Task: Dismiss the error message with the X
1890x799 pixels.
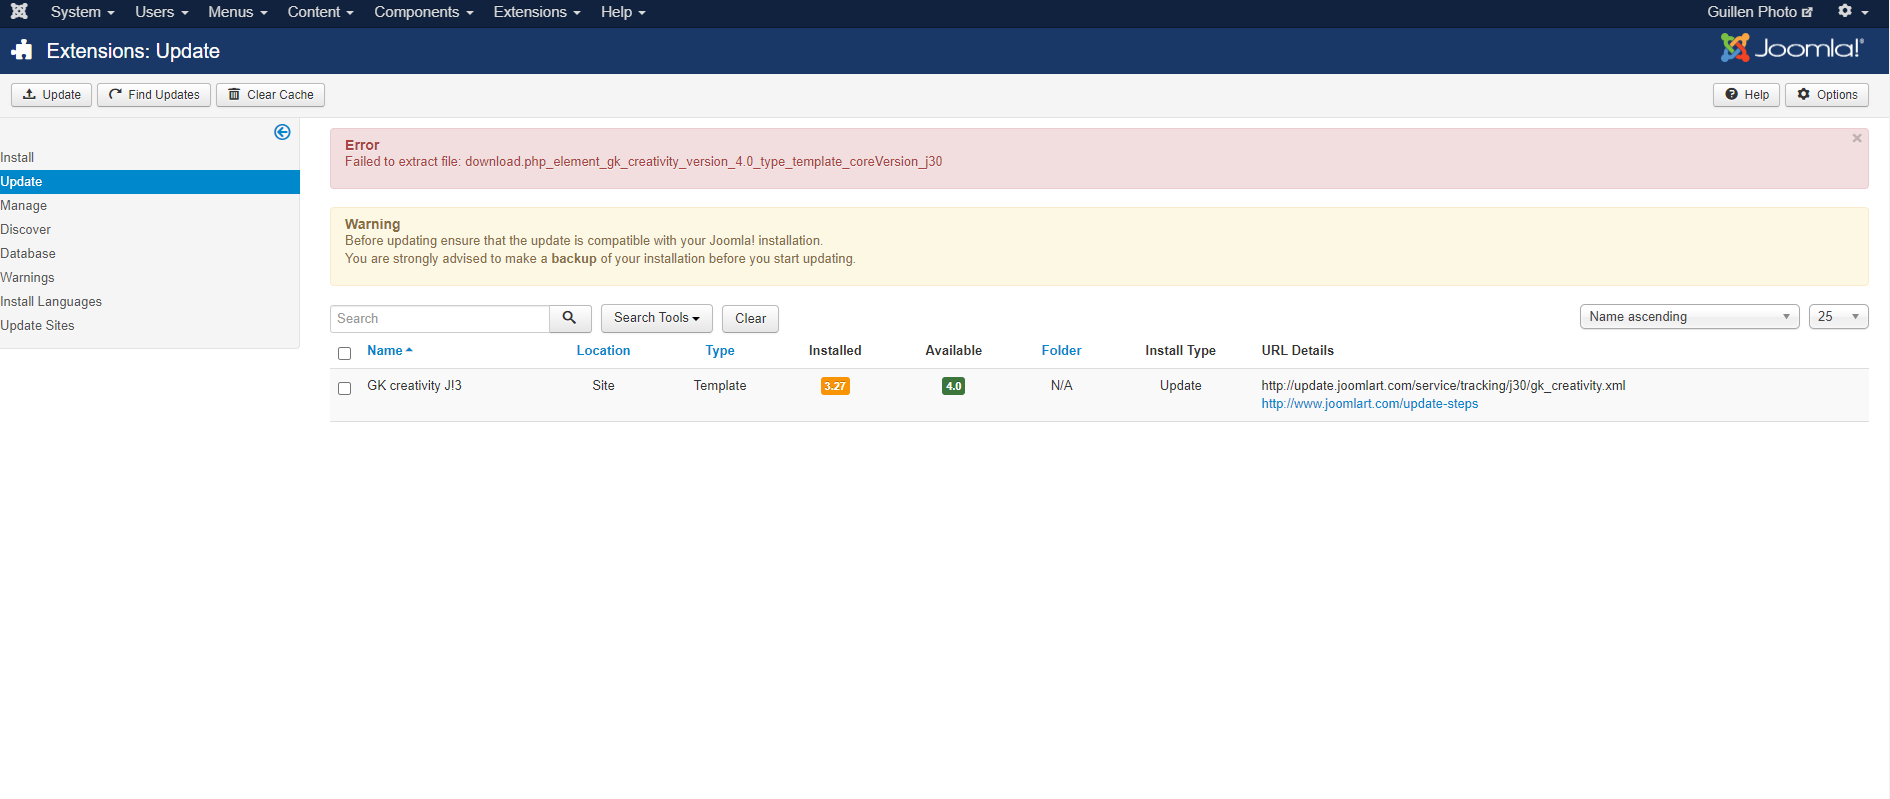Action: (x=1857, y=139)
